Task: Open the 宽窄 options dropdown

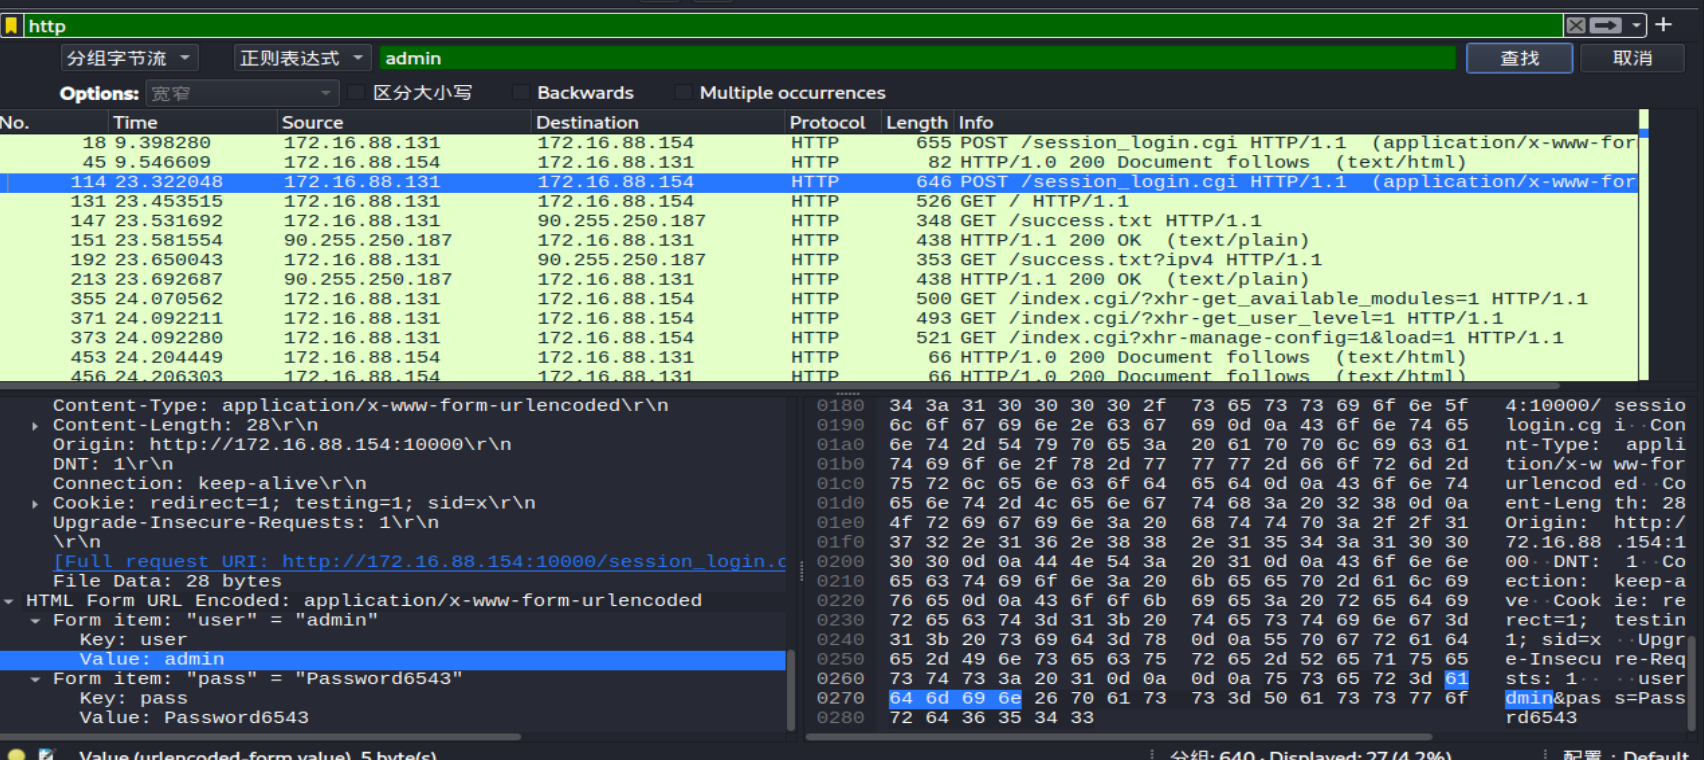Action: coord(241,93)
